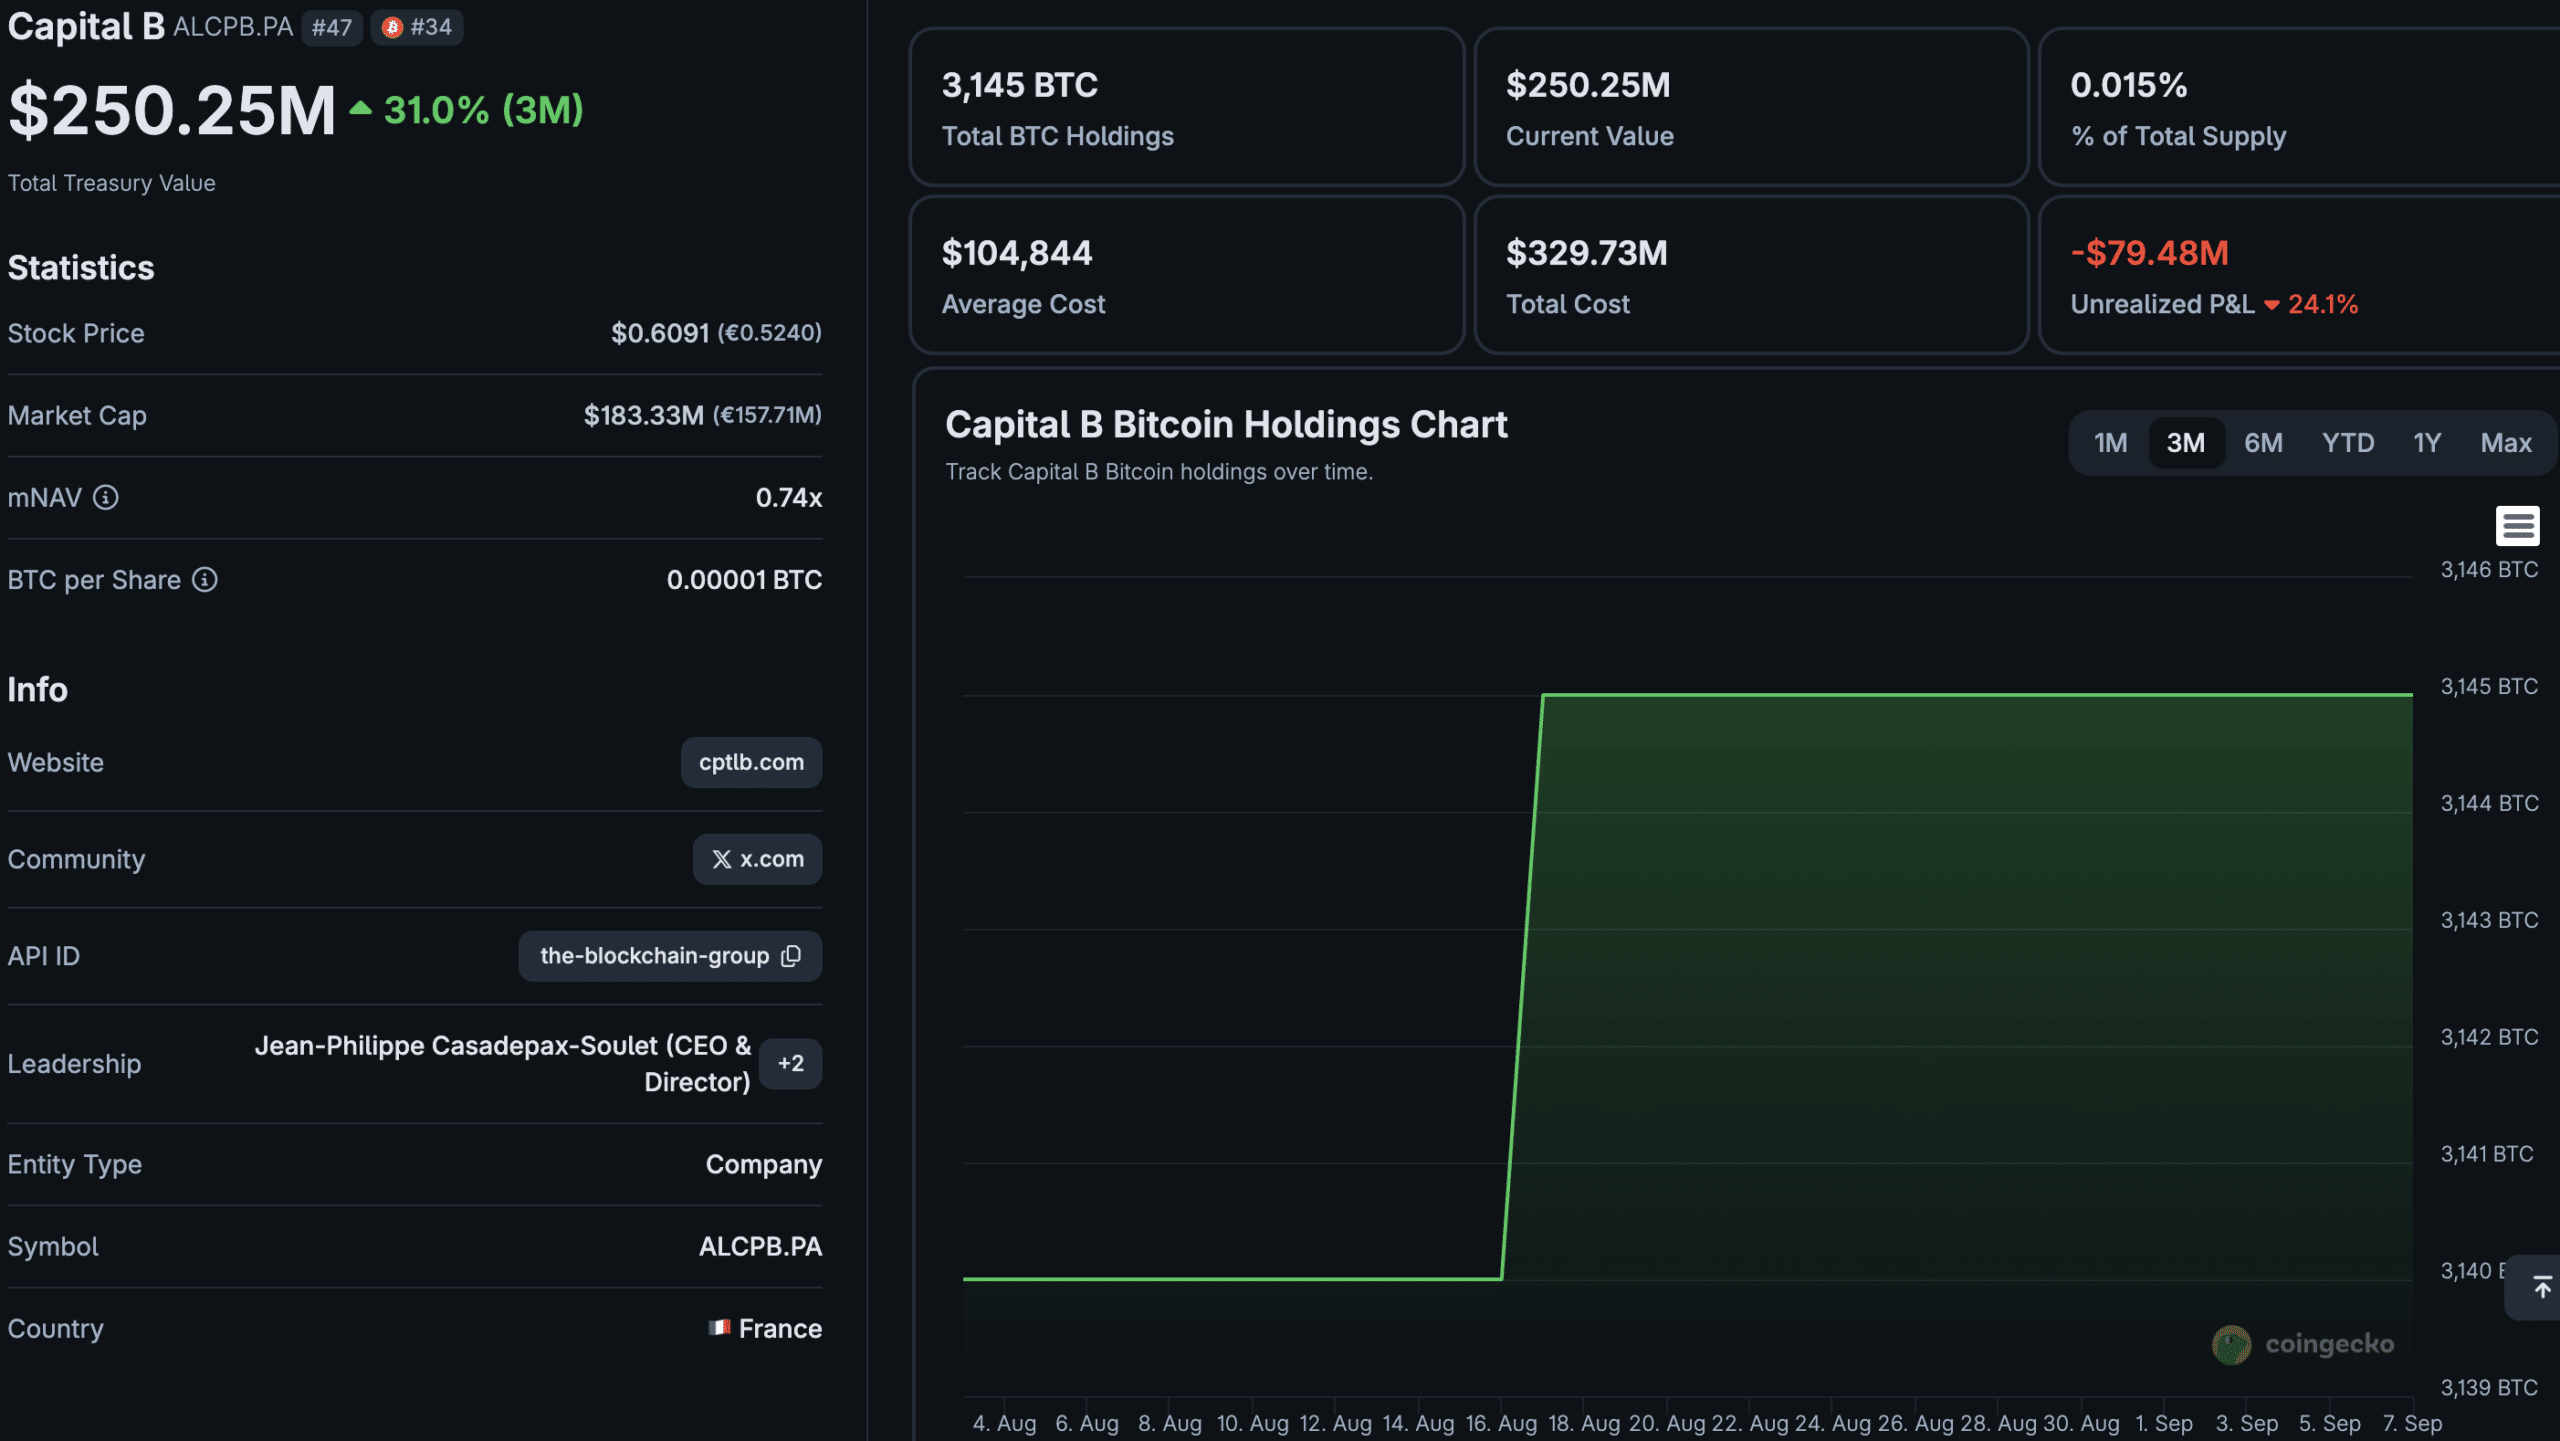The height and width of the screenshot is (1441, 2560).
Task: Open the x.com community link
Action: tap(757, 859)
